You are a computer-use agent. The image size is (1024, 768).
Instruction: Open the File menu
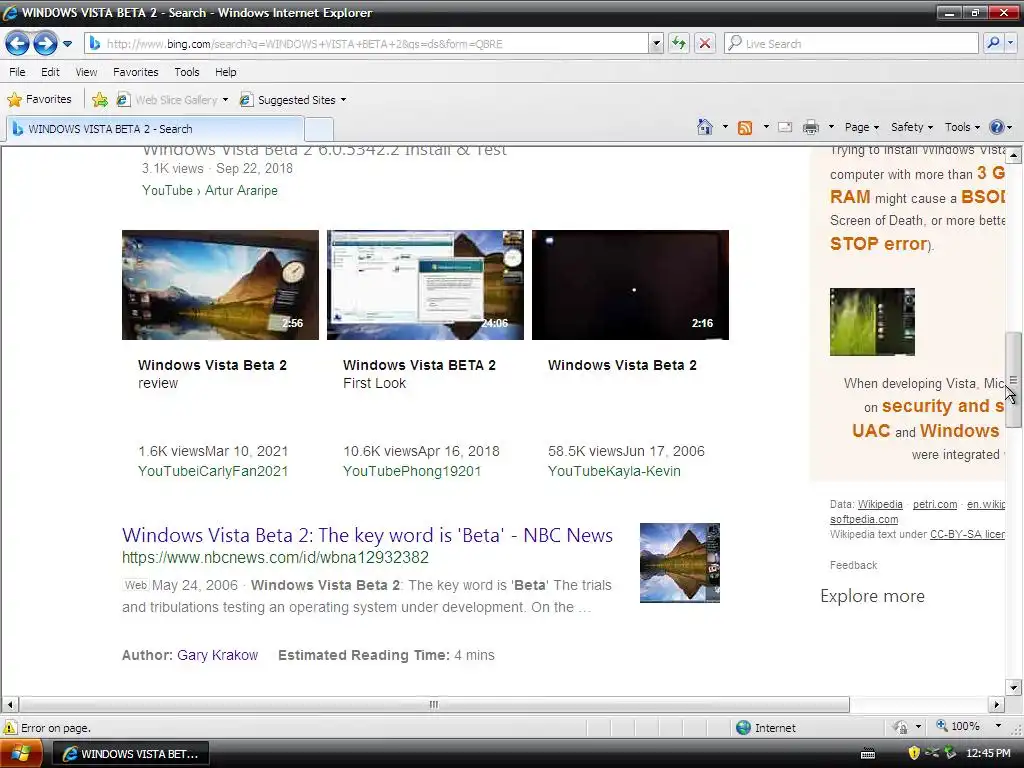coord(18,72)
